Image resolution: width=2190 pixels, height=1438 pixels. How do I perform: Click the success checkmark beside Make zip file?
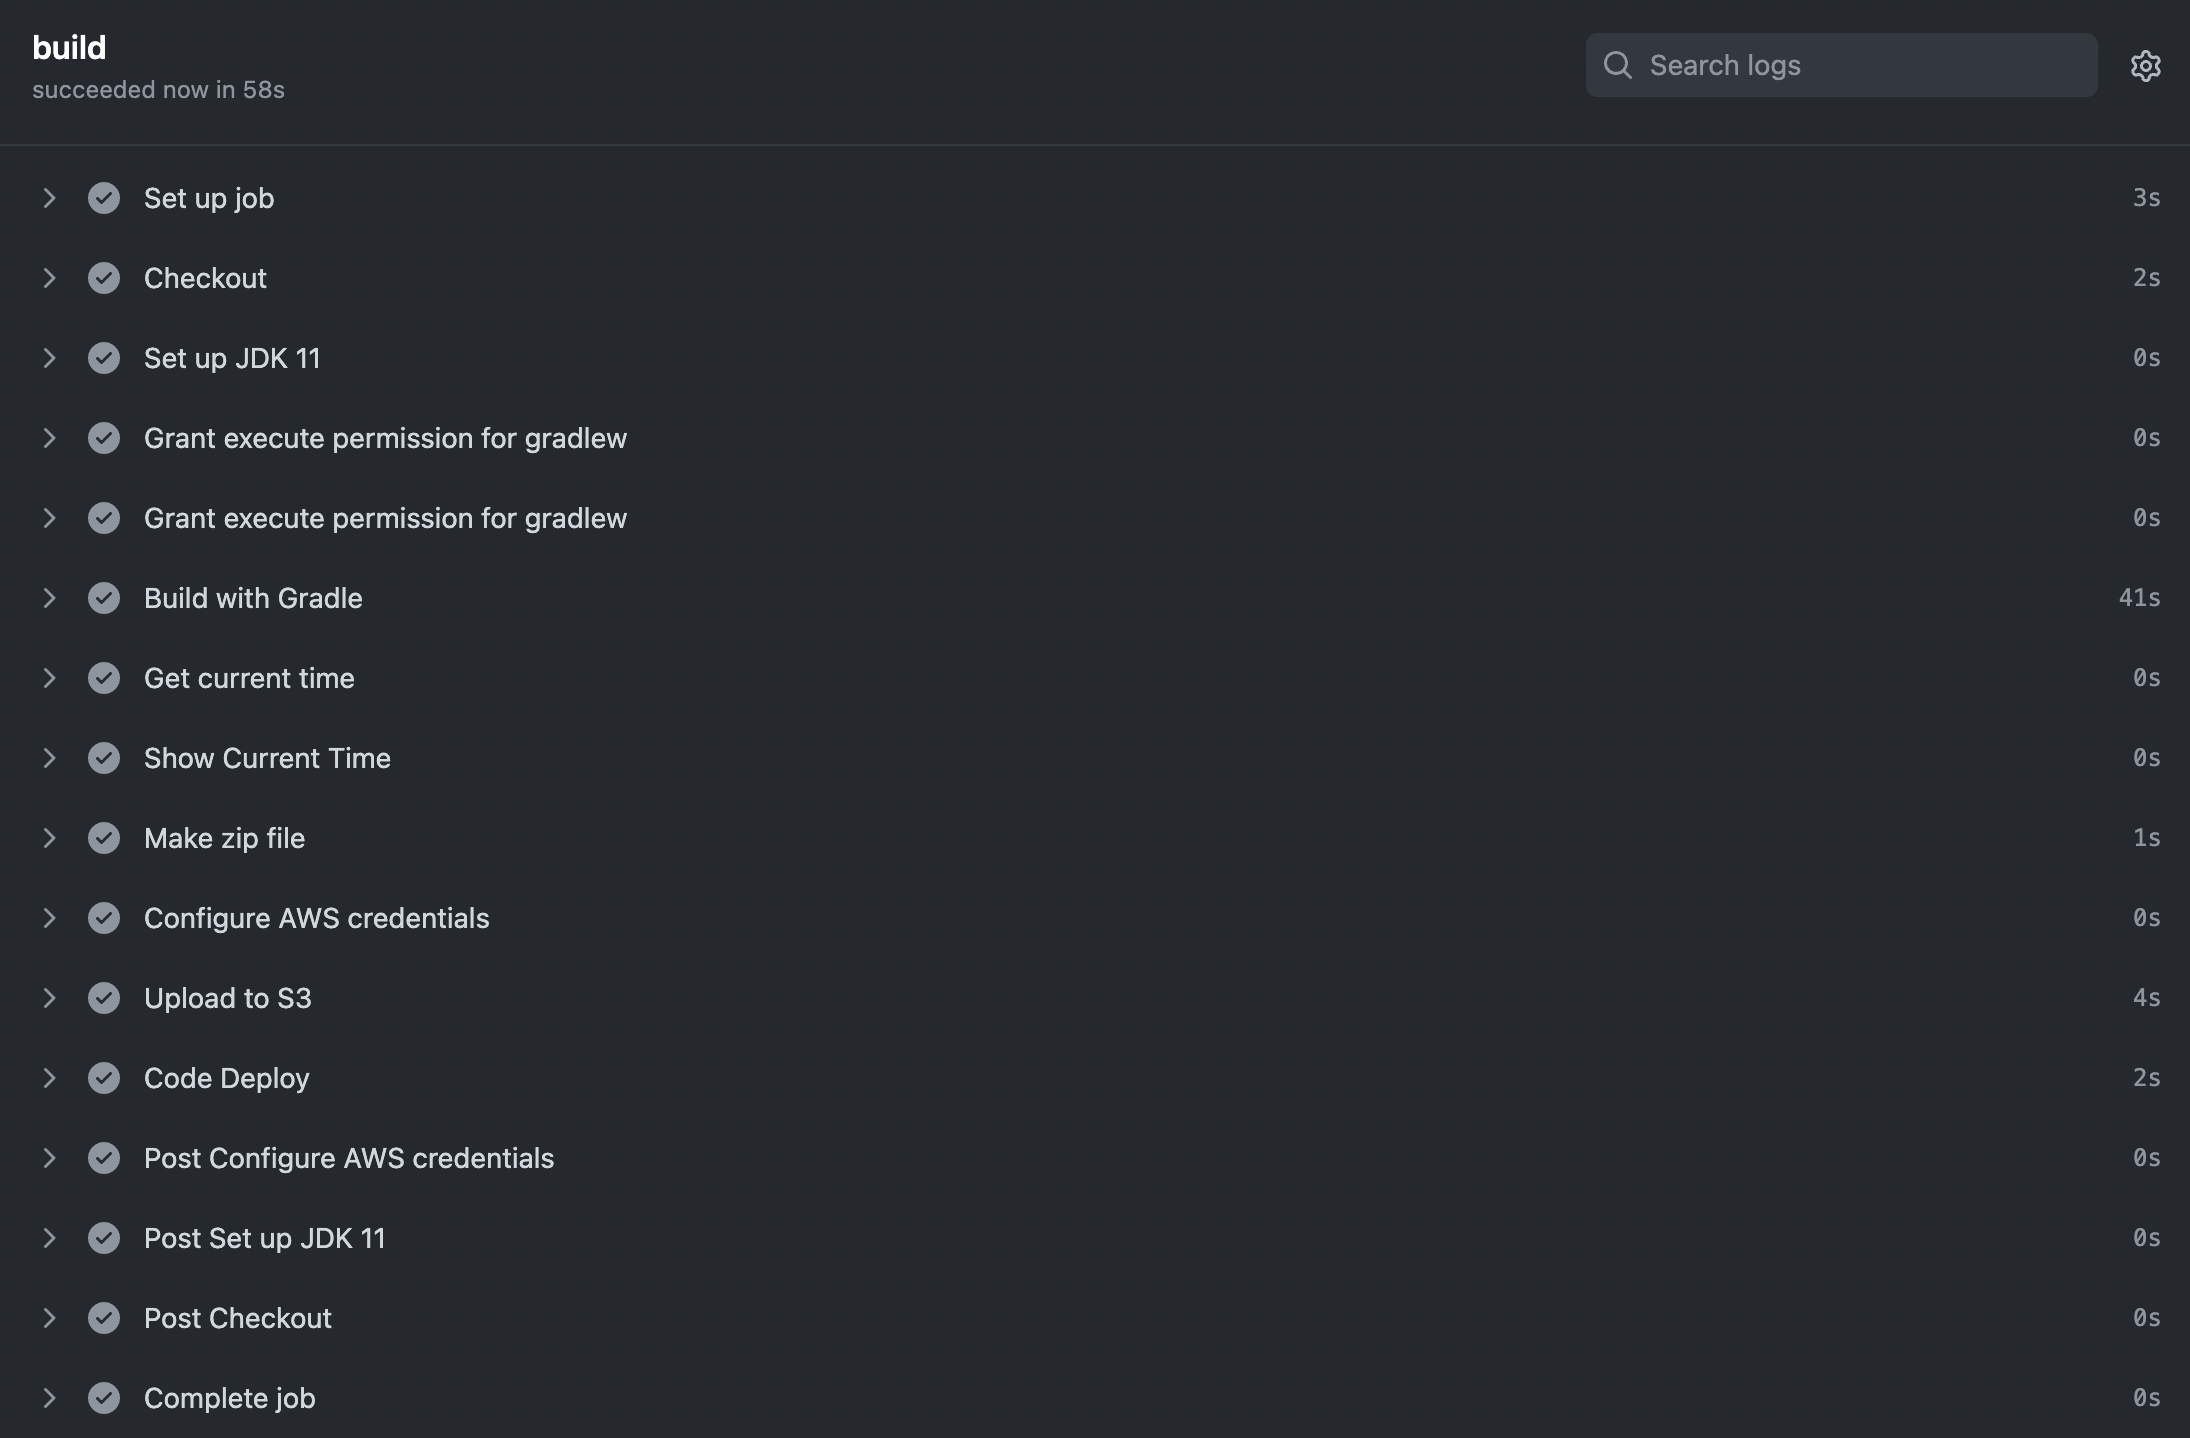[104, 838]
